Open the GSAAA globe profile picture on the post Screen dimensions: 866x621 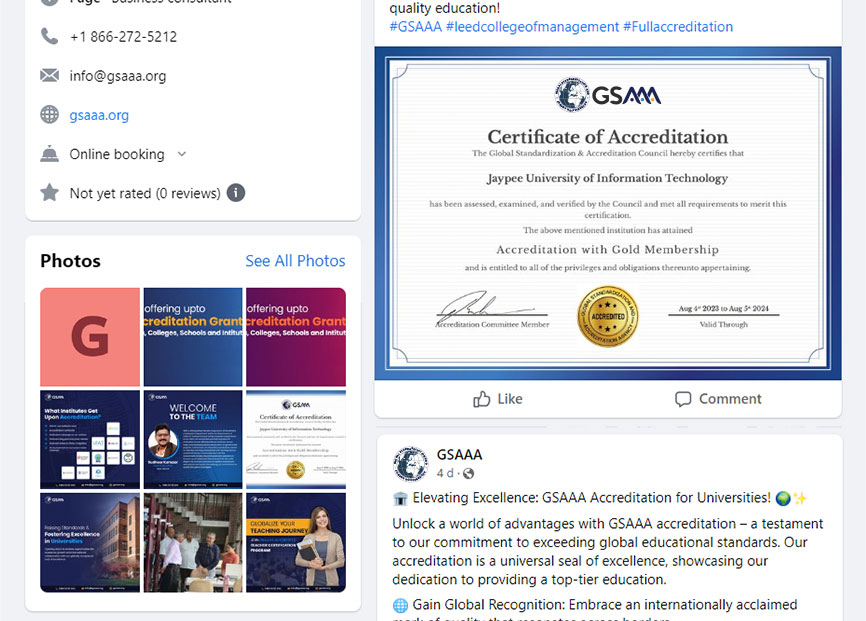pos(410,464)
